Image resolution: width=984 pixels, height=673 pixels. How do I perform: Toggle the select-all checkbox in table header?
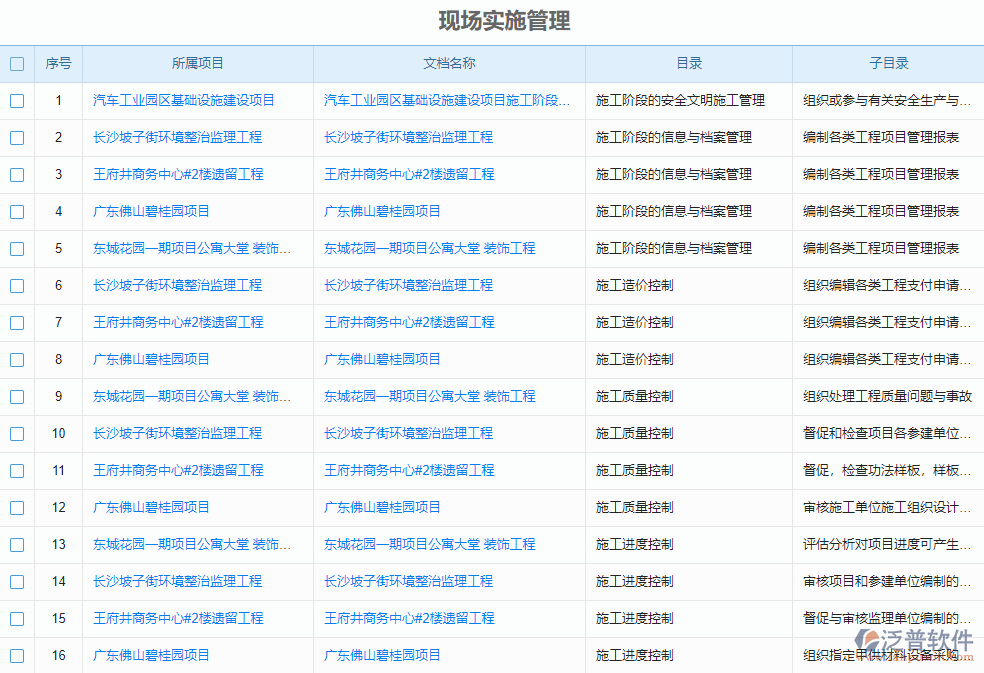point(17,63)
